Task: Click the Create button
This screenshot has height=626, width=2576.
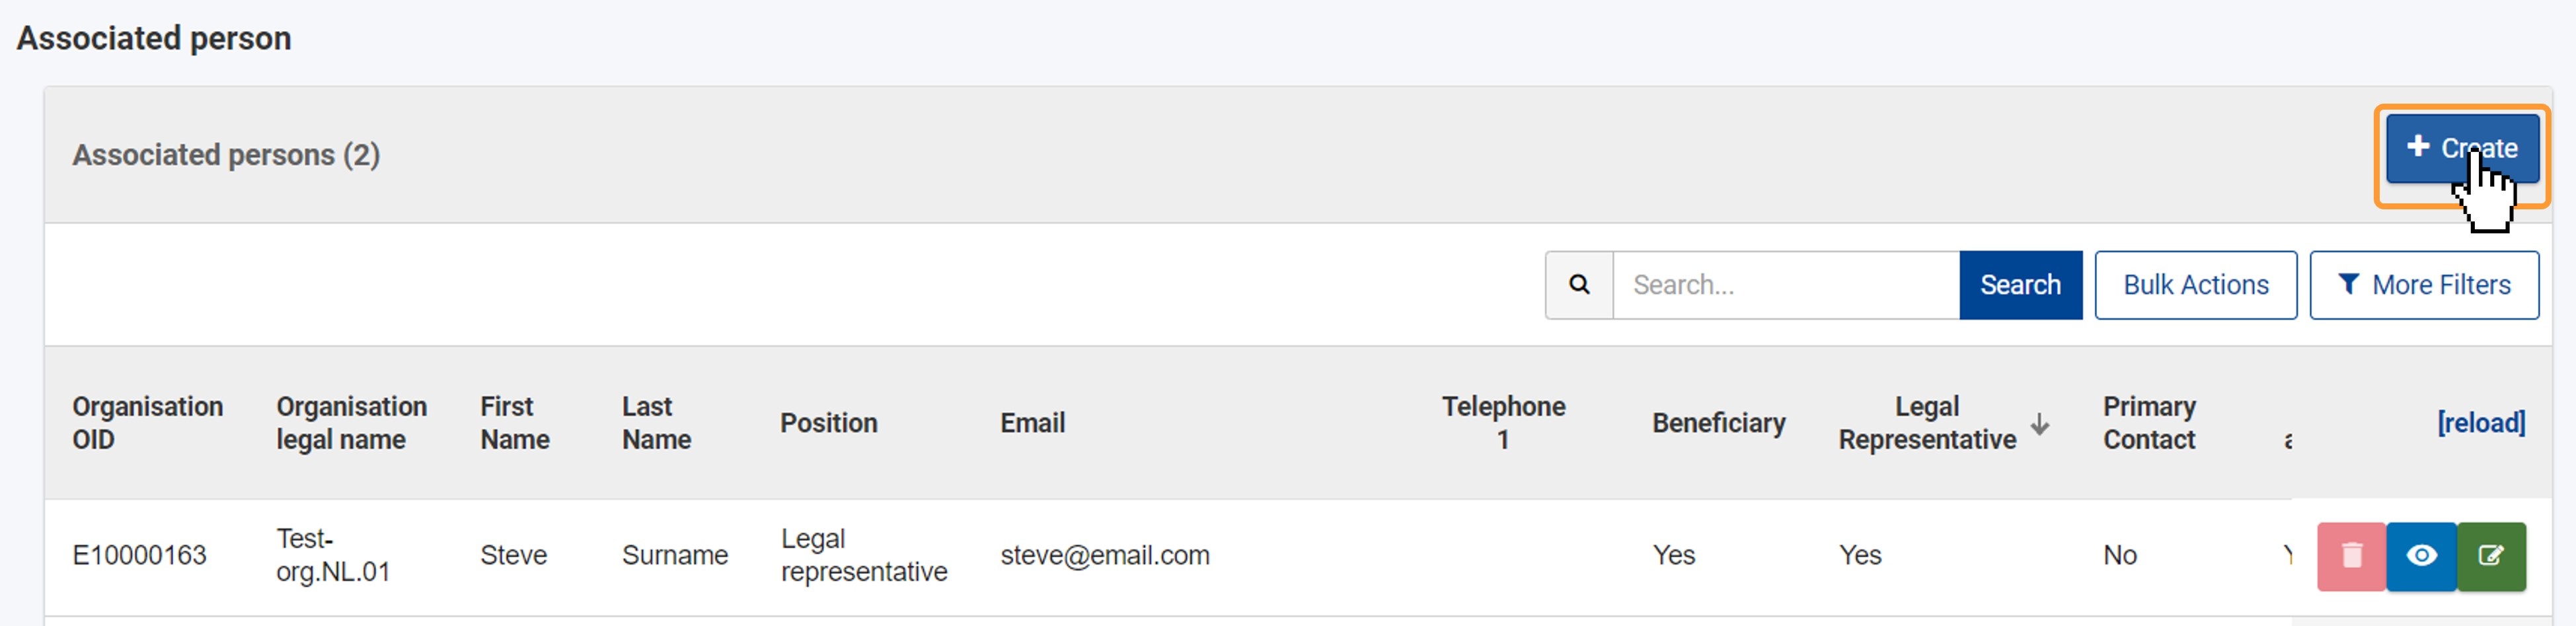Action: tap(2461, 148)
